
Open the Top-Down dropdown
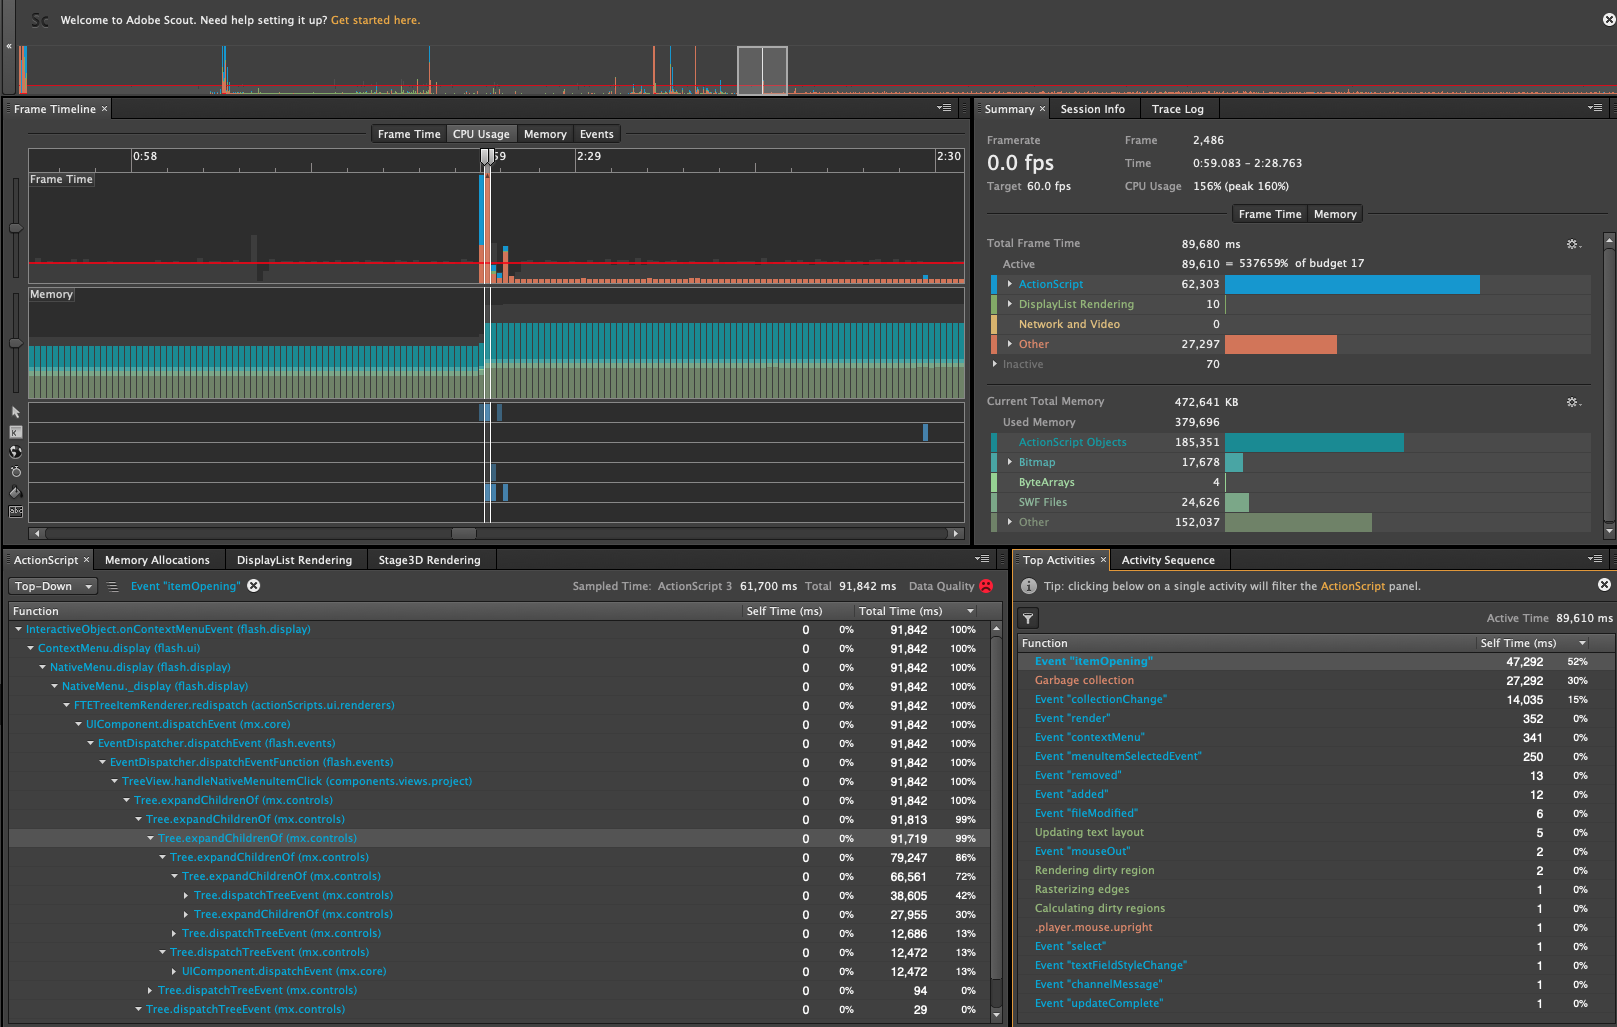pos(52,585)
